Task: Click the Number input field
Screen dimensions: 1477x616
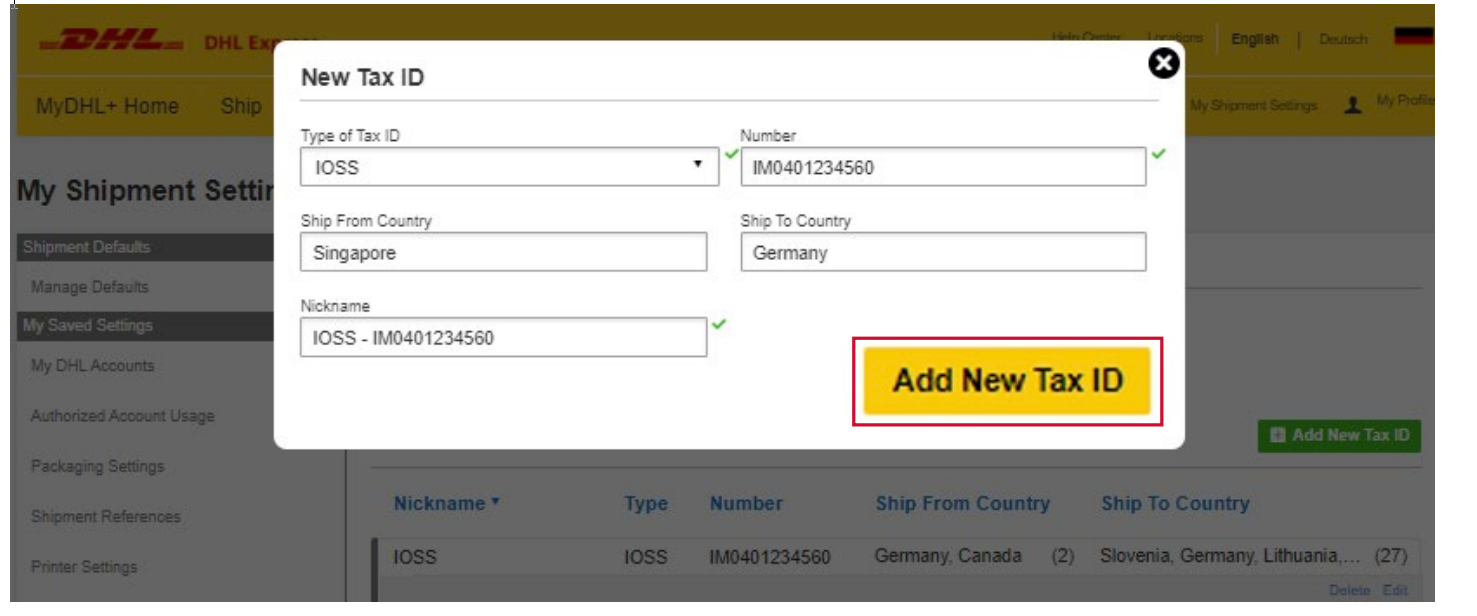Action: coord(942,168)
